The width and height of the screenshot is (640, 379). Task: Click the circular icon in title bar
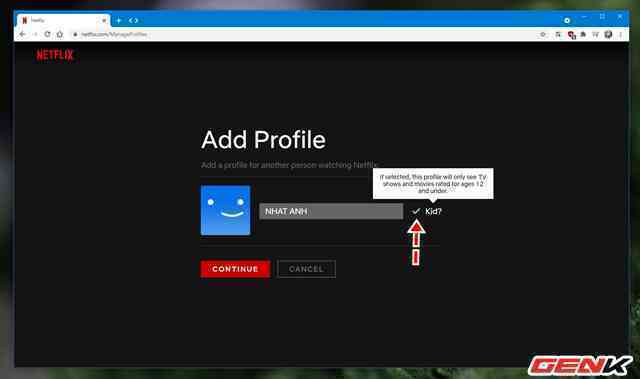pos(567,20)
